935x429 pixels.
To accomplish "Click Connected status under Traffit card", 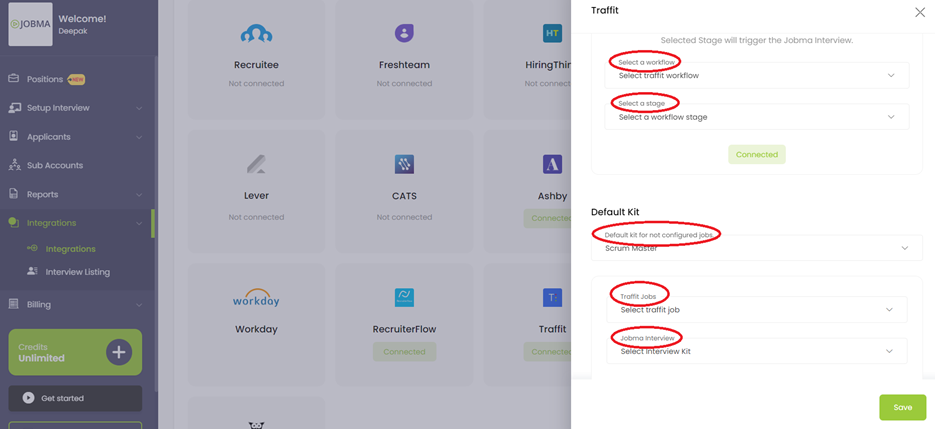I will point(547,352).
